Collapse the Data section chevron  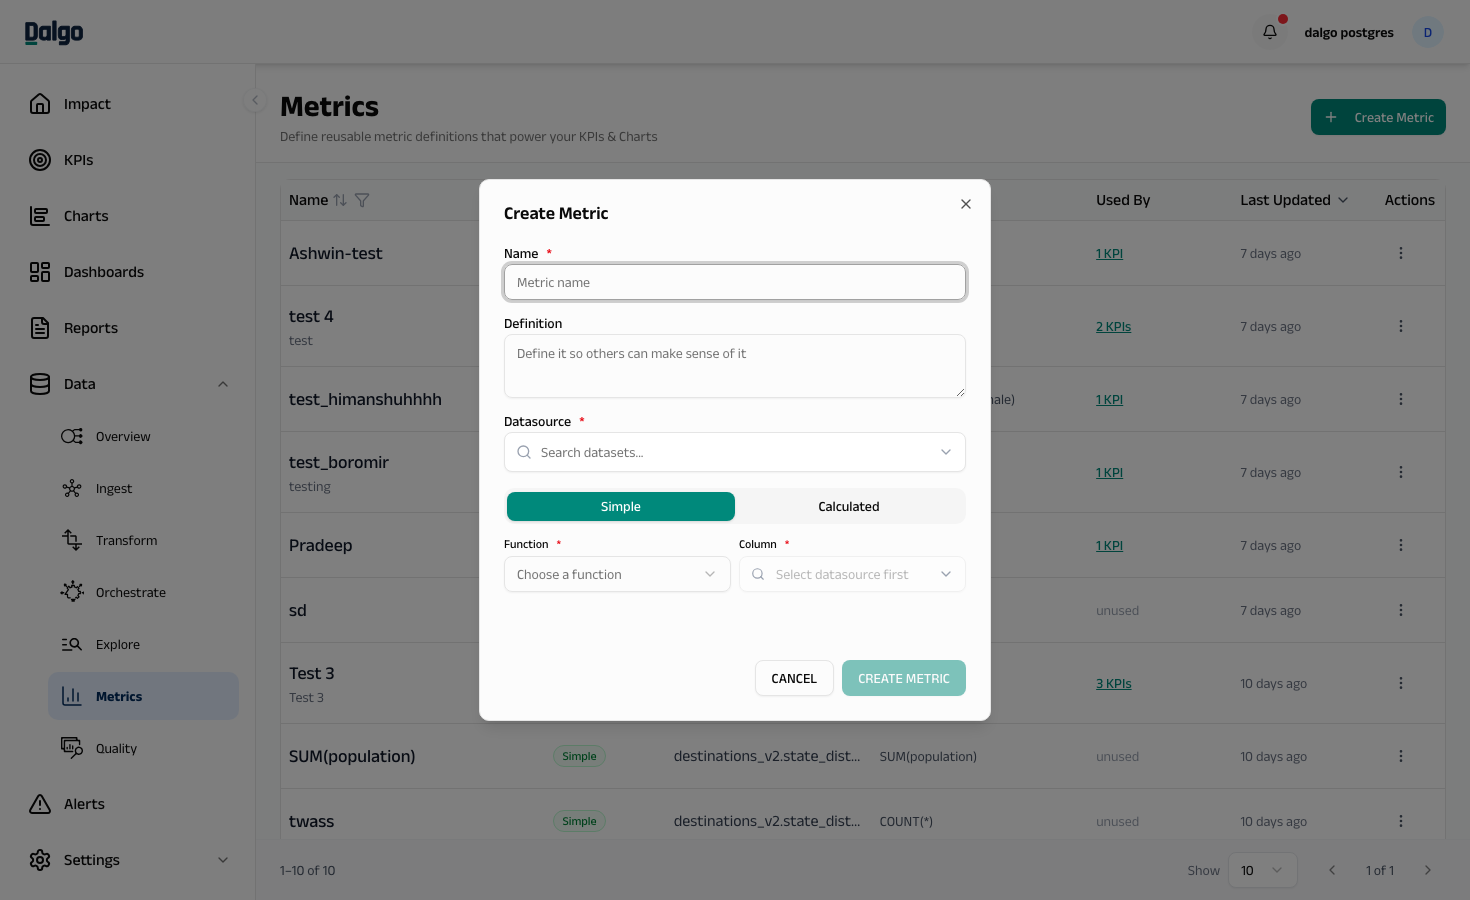point(223,384)
